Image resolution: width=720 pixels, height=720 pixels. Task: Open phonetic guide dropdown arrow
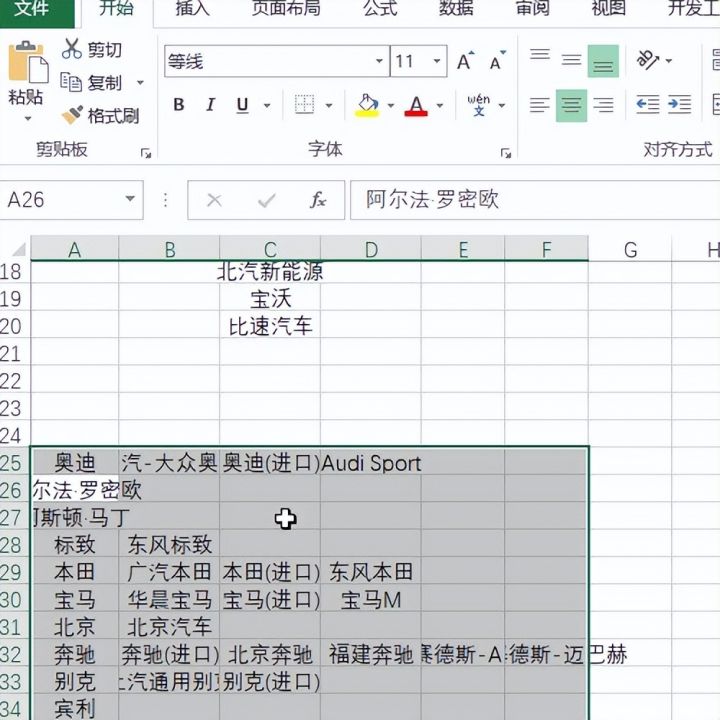tap(502, 106)
